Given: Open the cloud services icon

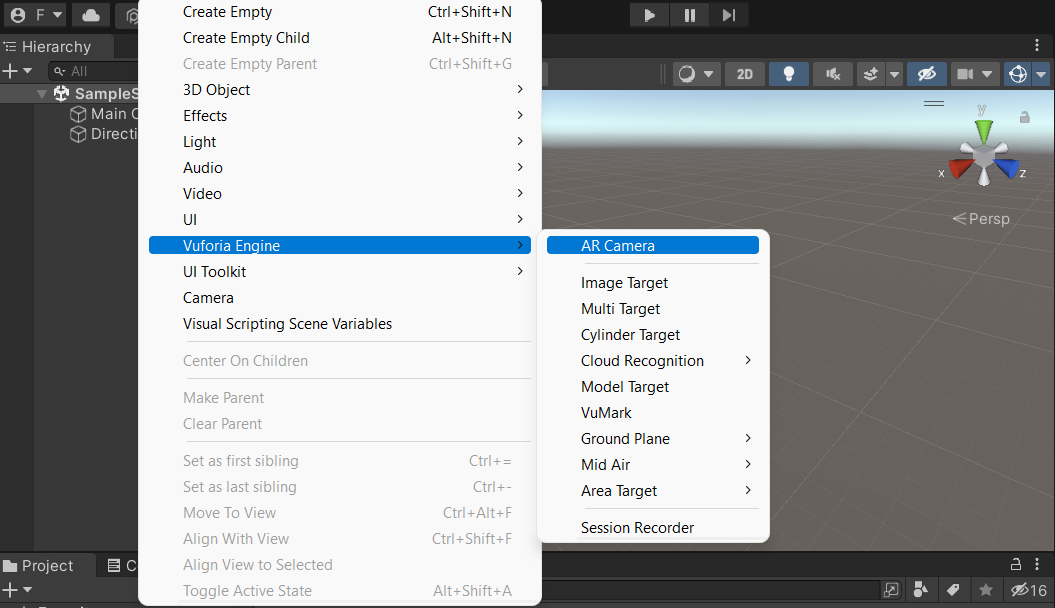Looking at the screenshot, I should coord(91,15).
